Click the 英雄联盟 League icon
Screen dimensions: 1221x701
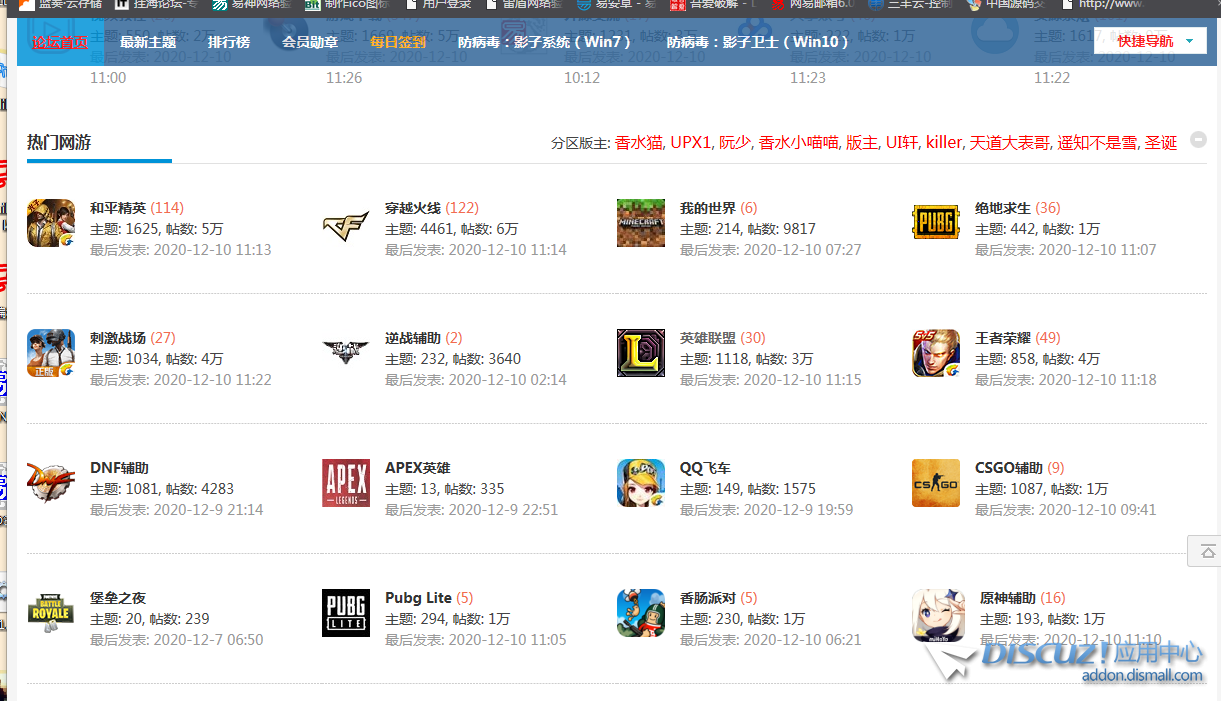[641, 353]
